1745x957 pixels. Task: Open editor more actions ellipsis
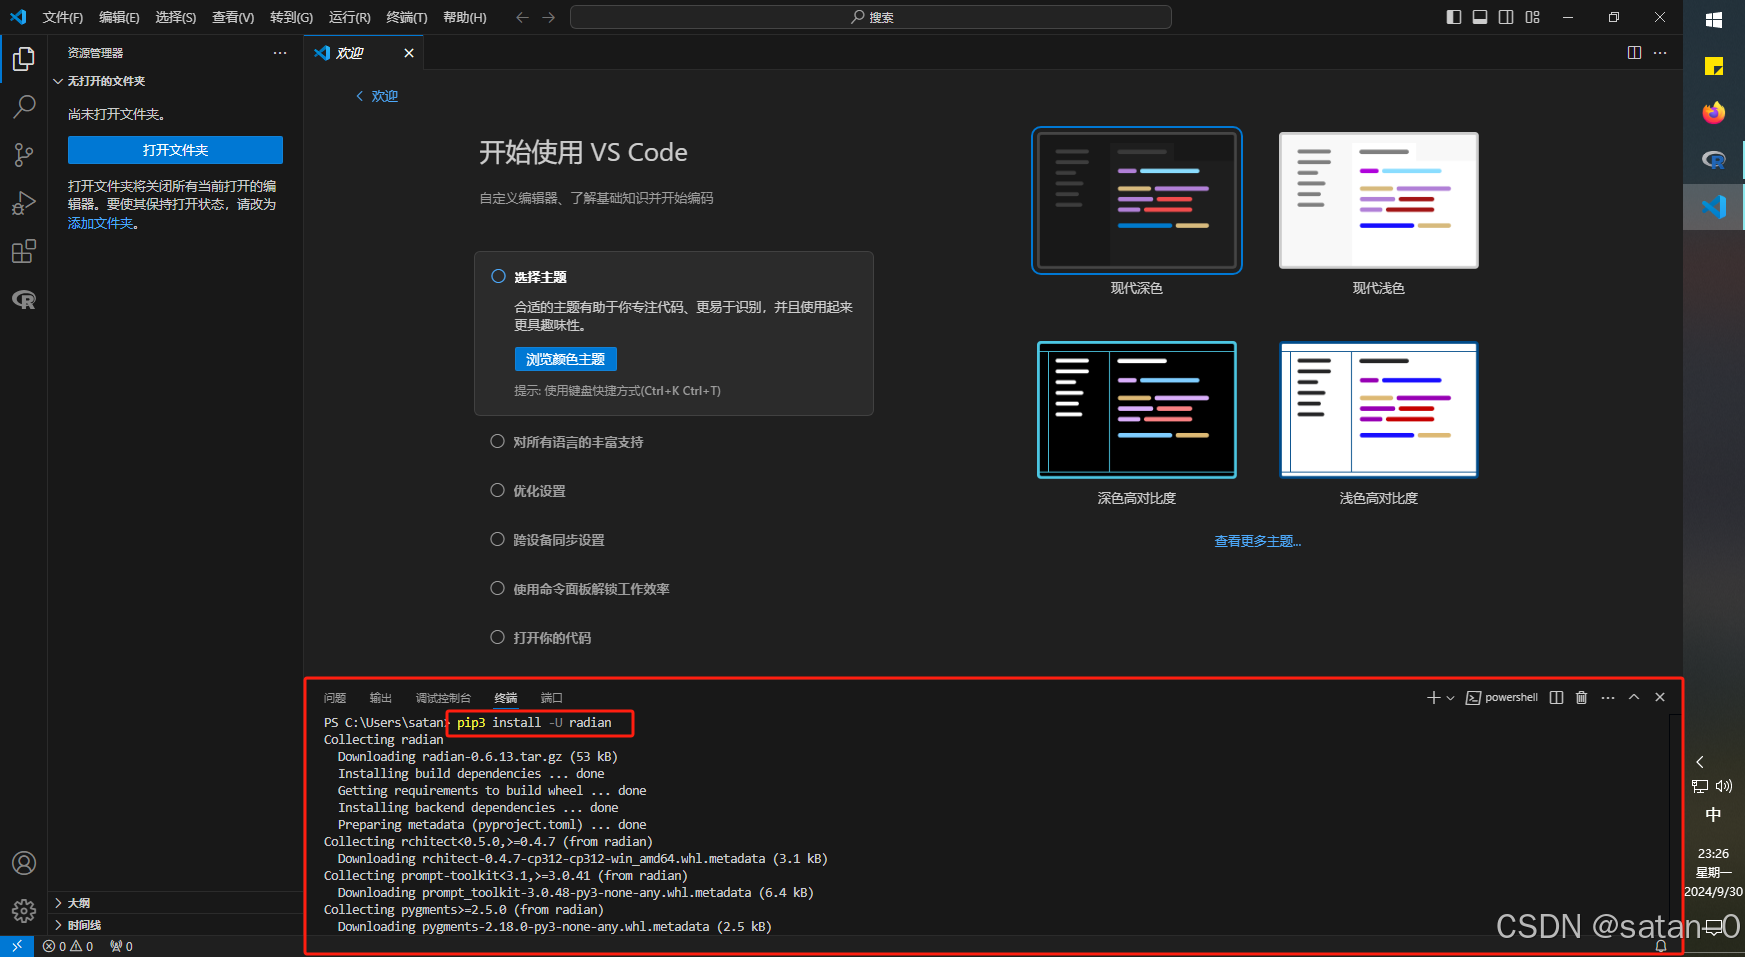[x=1660, y=53]
